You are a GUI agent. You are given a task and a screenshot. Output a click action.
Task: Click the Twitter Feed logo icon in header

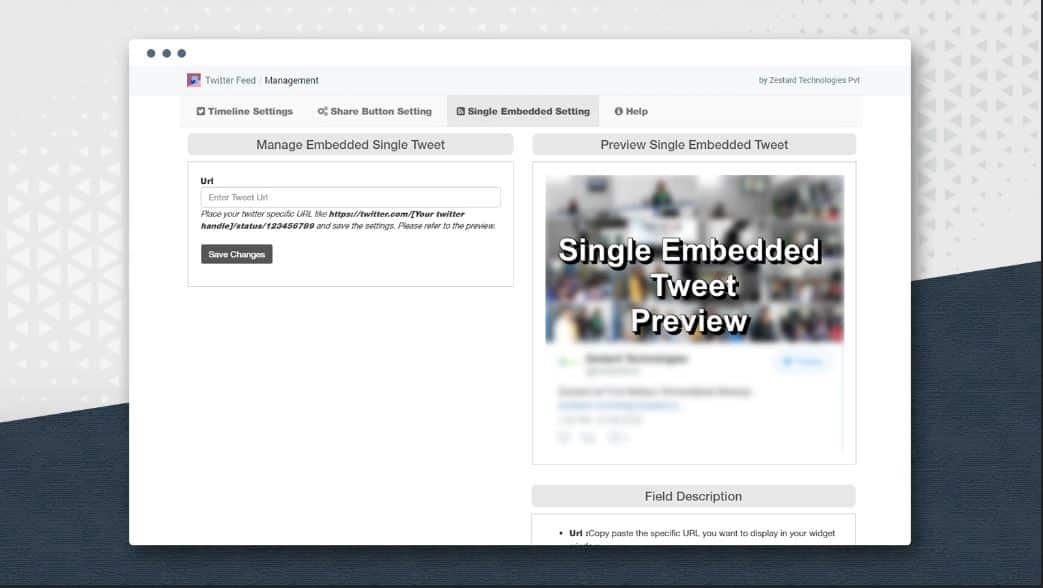coord(195,80)
